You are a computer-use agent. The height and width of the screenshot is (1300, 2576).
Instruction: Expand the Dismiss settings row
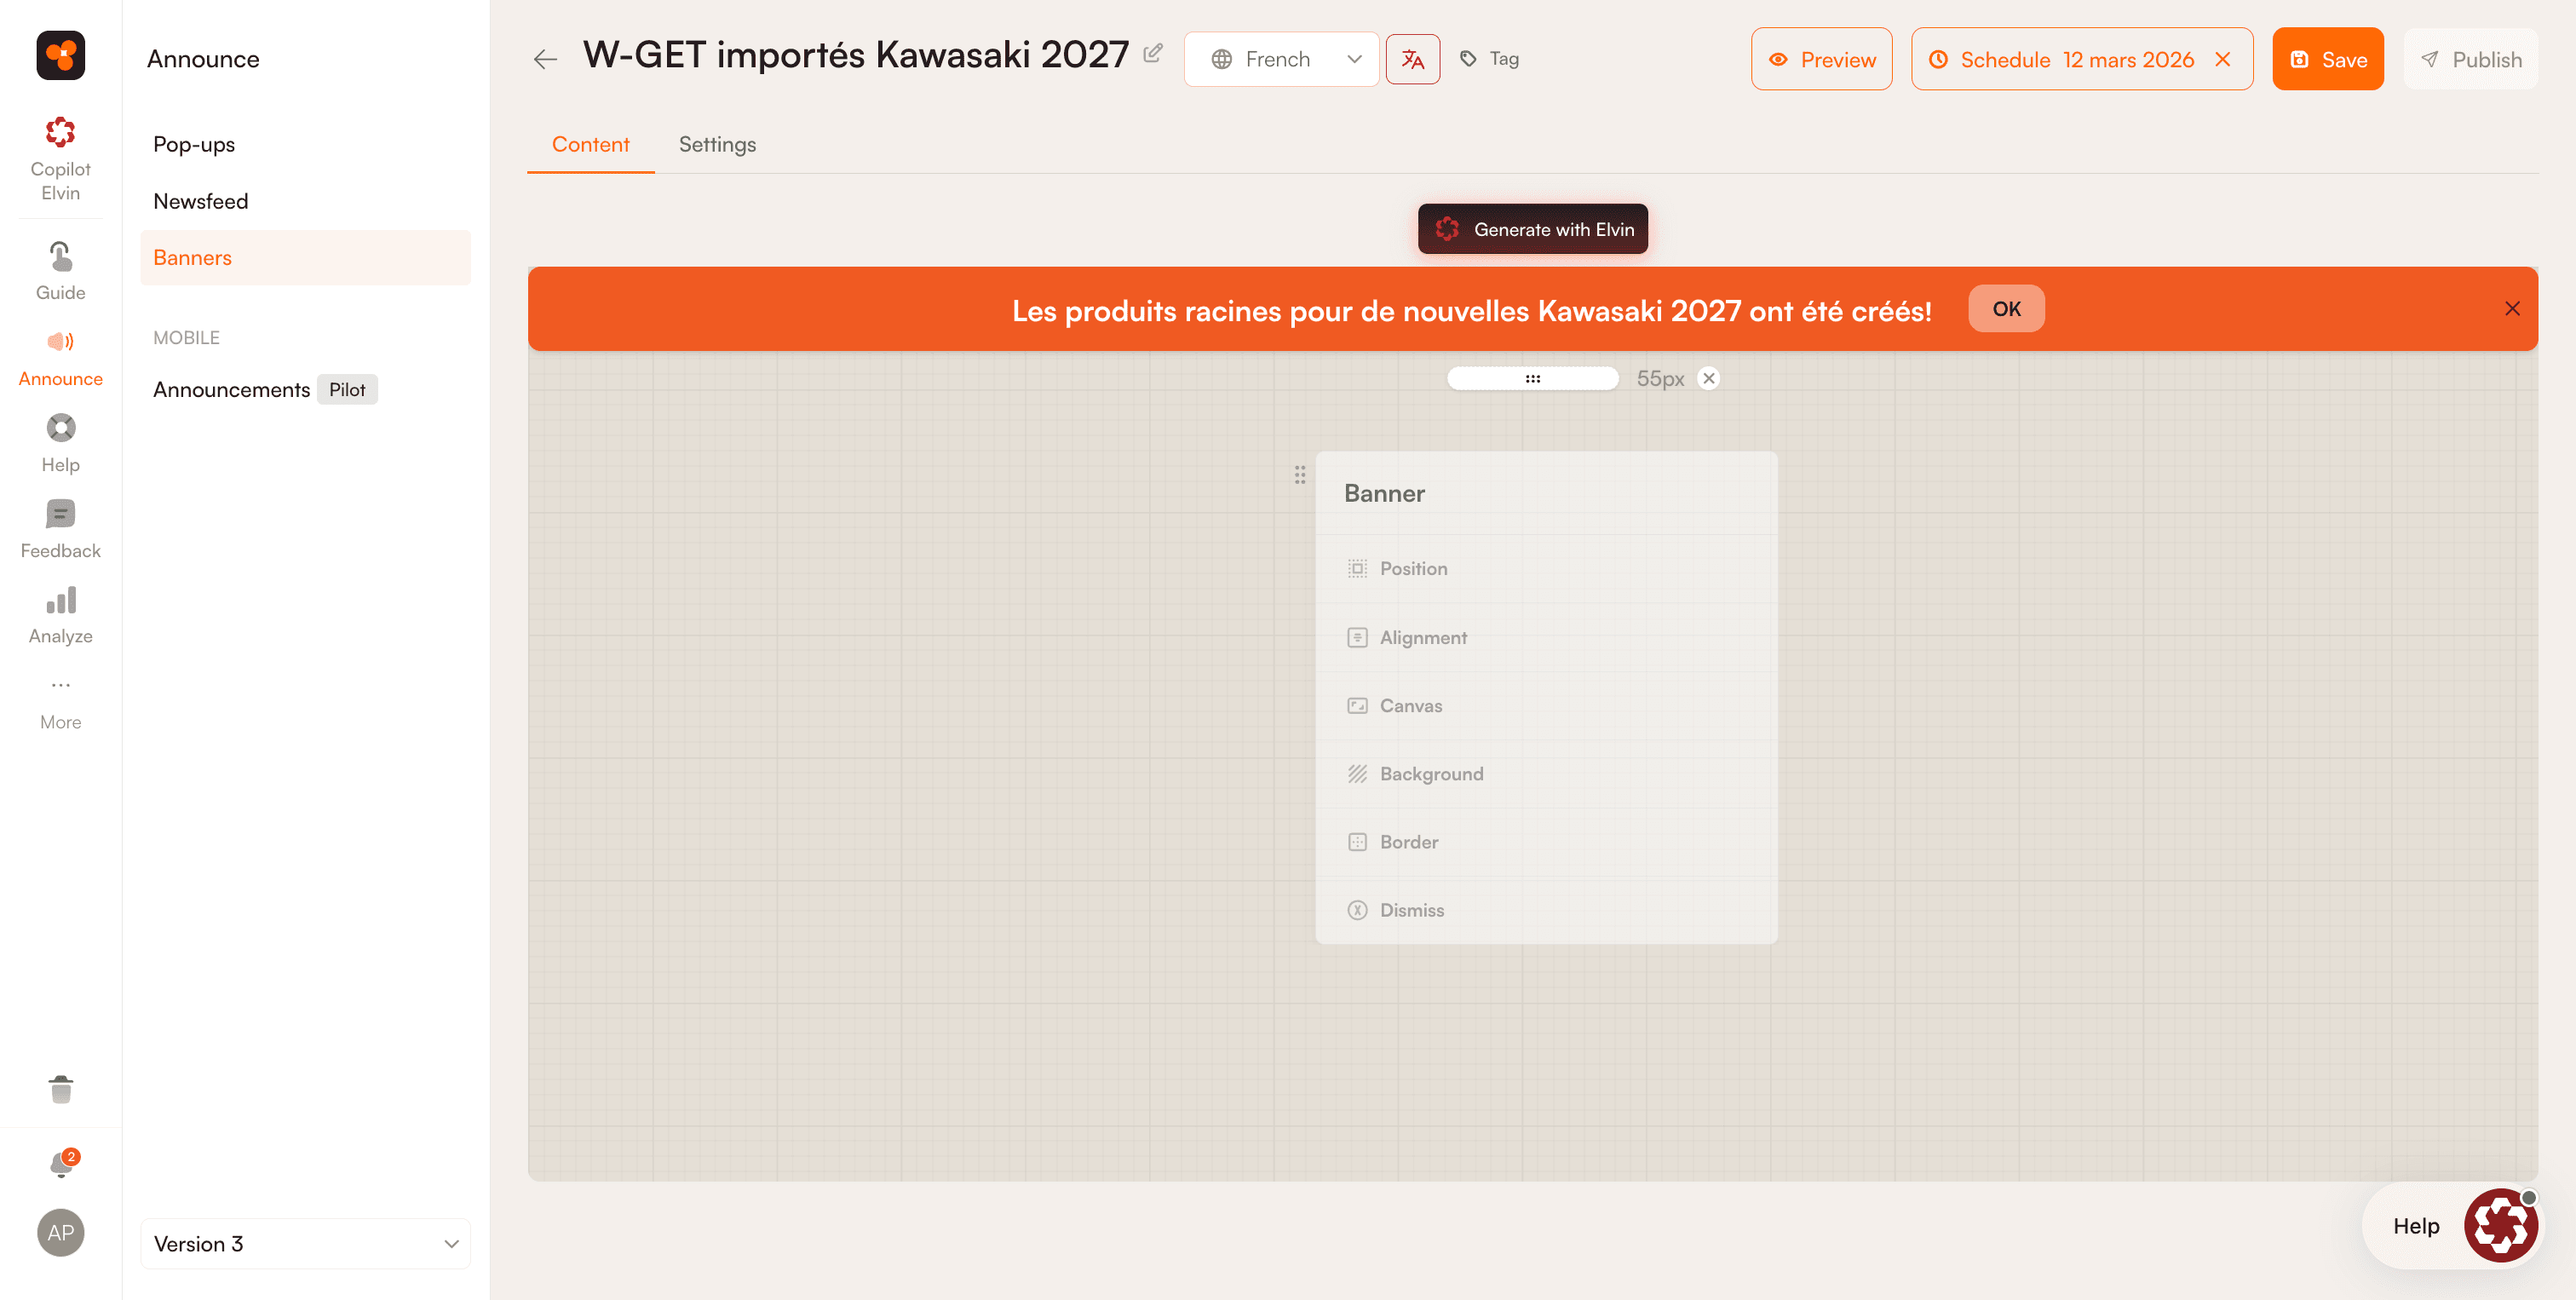1546,909
